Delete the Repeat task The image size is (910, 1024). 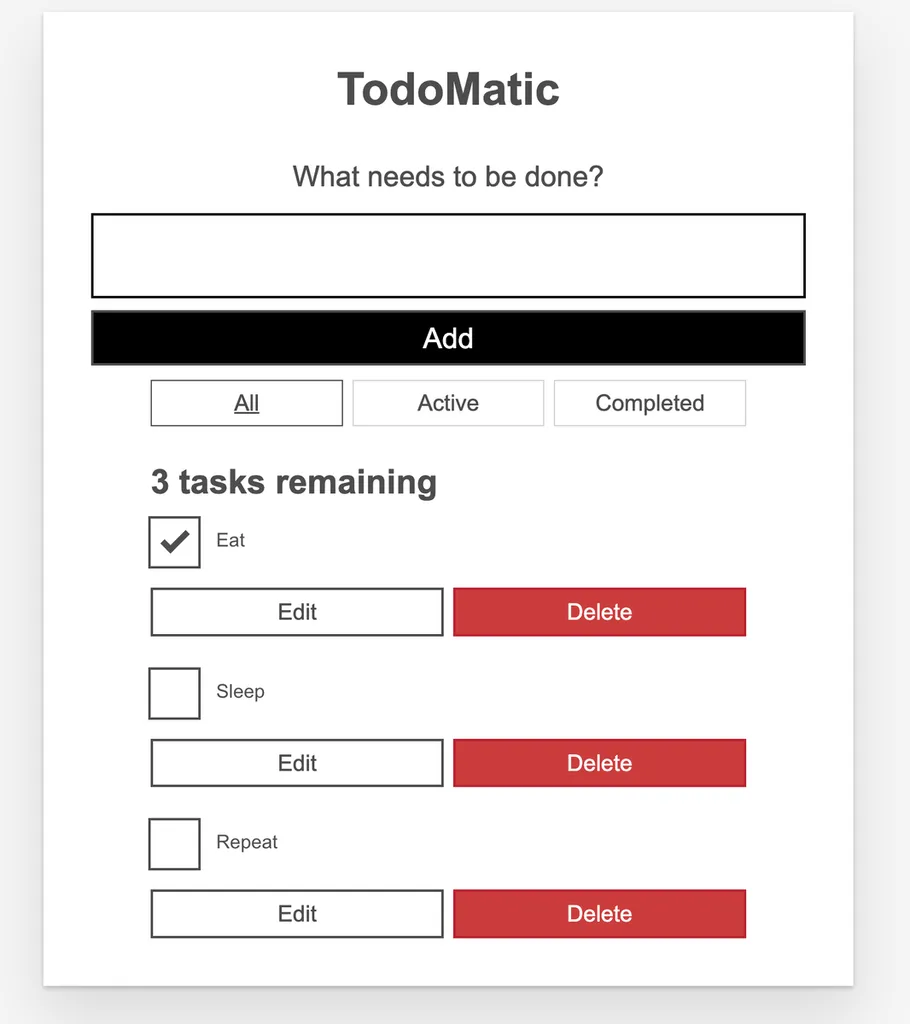(599, 914)
